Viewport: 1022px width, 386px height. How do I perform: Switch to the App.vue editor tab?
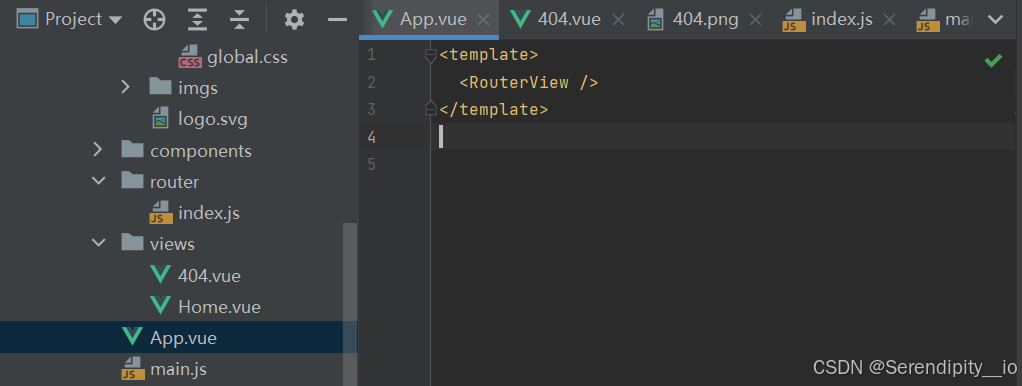(x=429, y=20)
